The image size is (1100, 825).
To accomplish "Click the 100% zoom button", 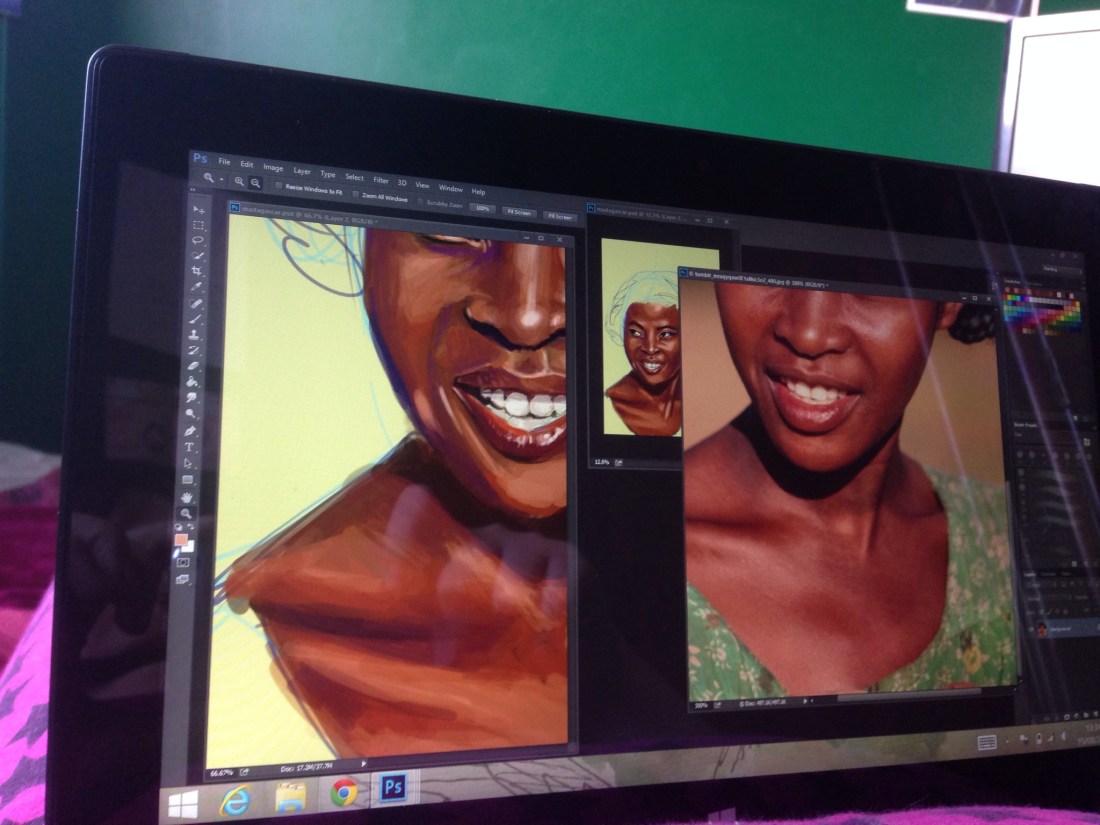I will pyautogui.click(x=483, y=209).
